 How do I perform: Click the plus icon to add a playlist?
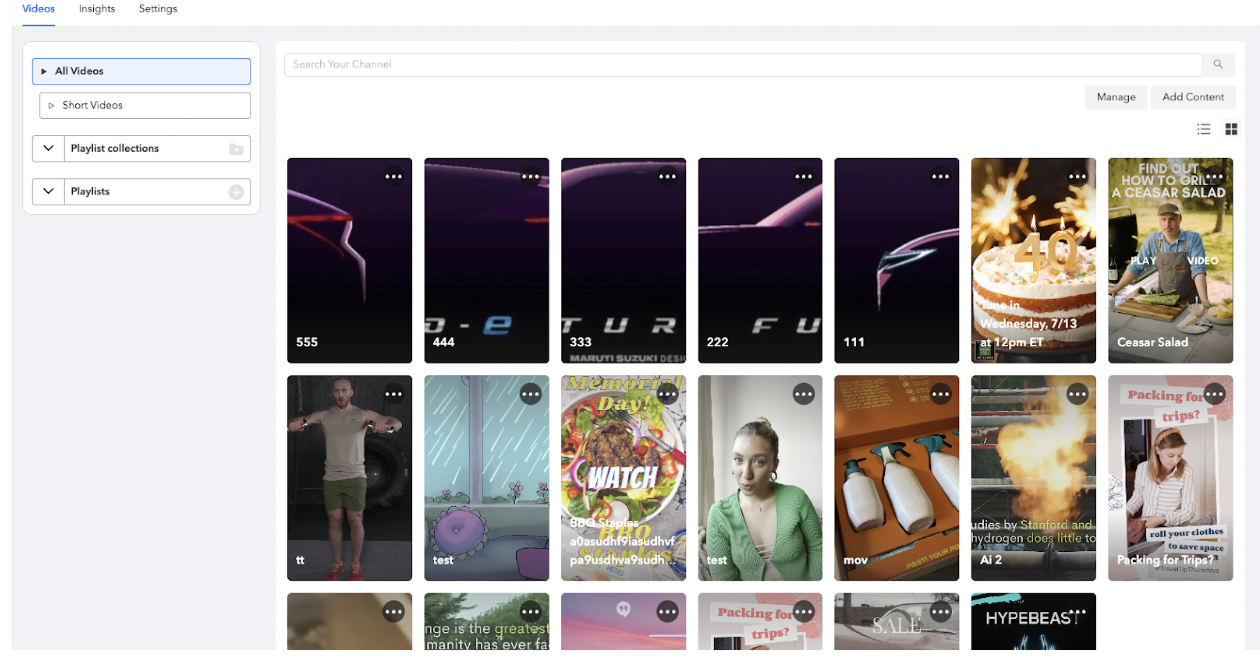(x=237, y=191)
